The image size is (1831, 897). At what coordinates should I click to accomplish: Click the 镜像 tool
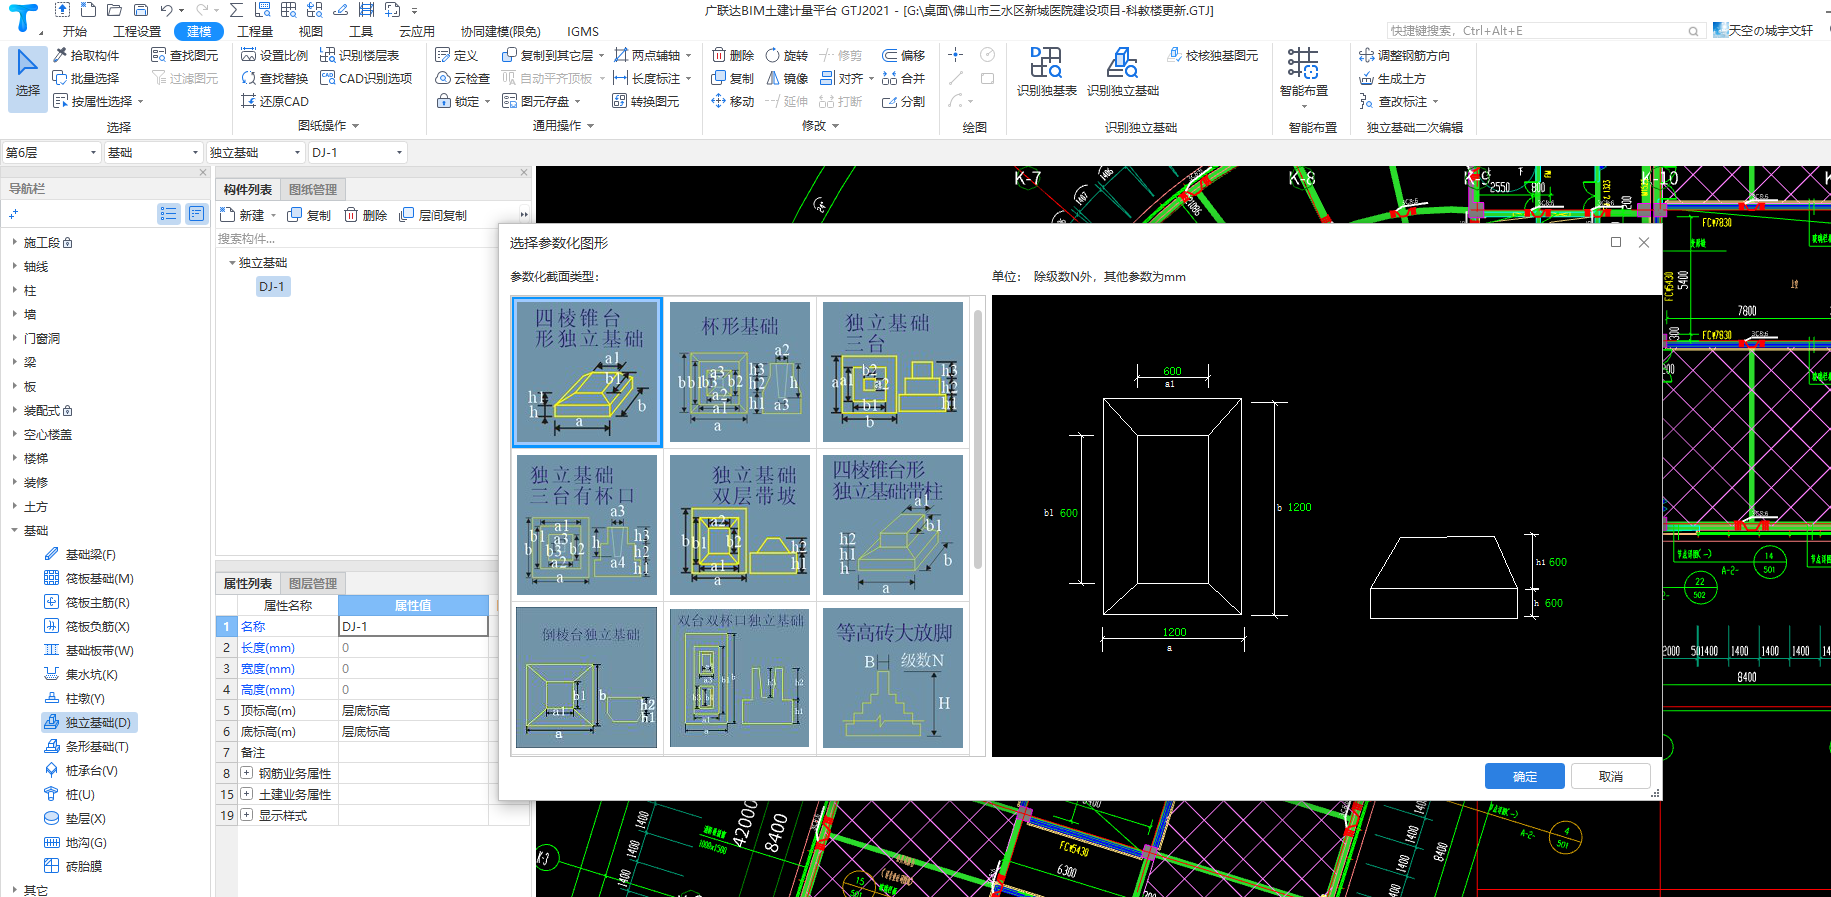click(x=787, y=78)
